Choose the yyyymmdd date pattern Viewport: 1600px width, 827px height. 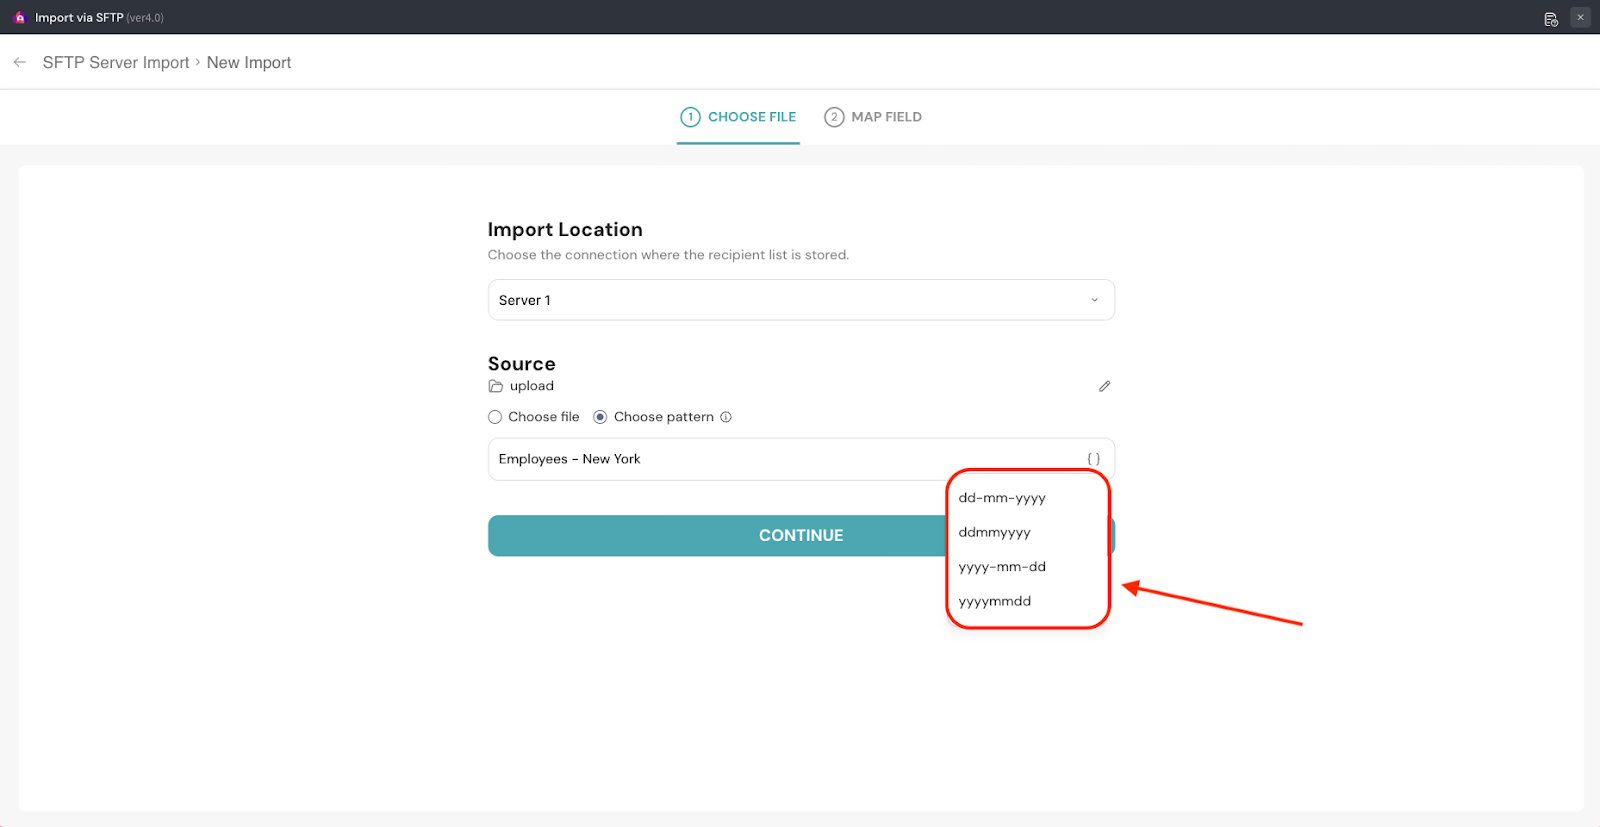click(994, 601)
